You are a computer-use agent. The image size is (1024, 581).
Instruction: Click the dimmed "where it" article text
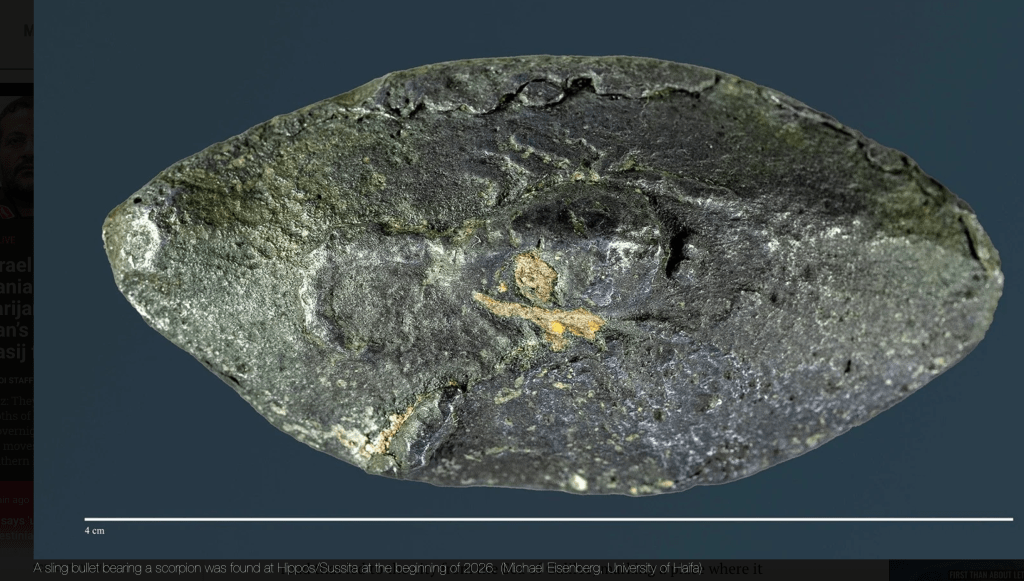[x=735, y=570]
